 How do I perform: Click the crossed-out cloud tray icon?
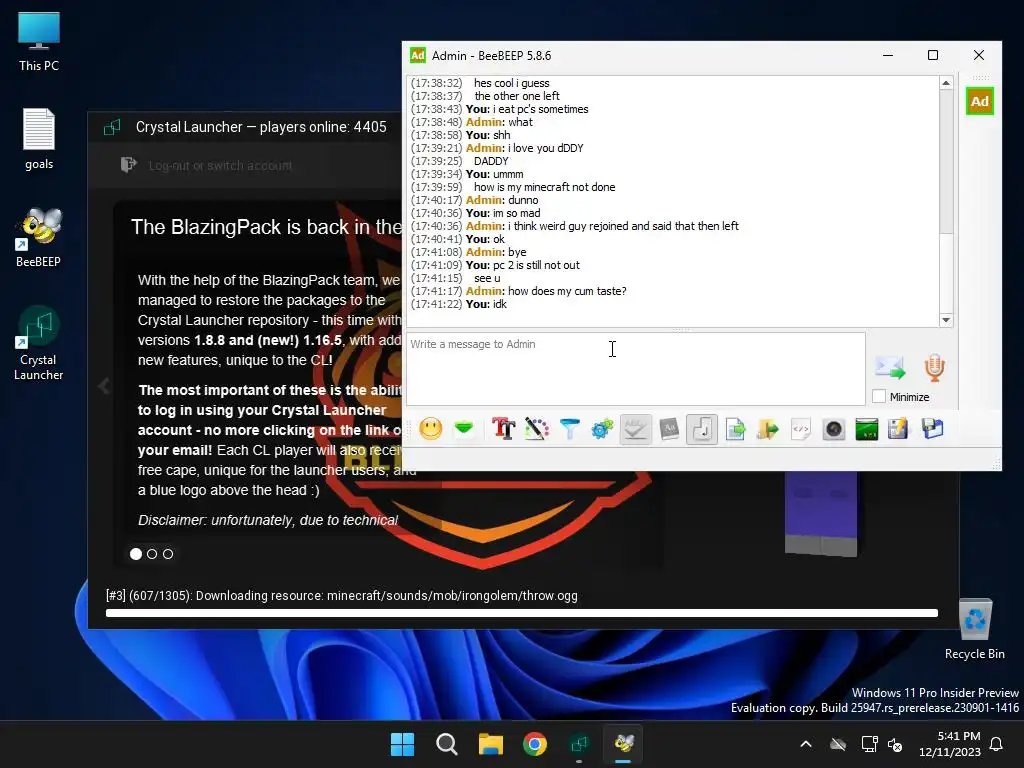838,744
